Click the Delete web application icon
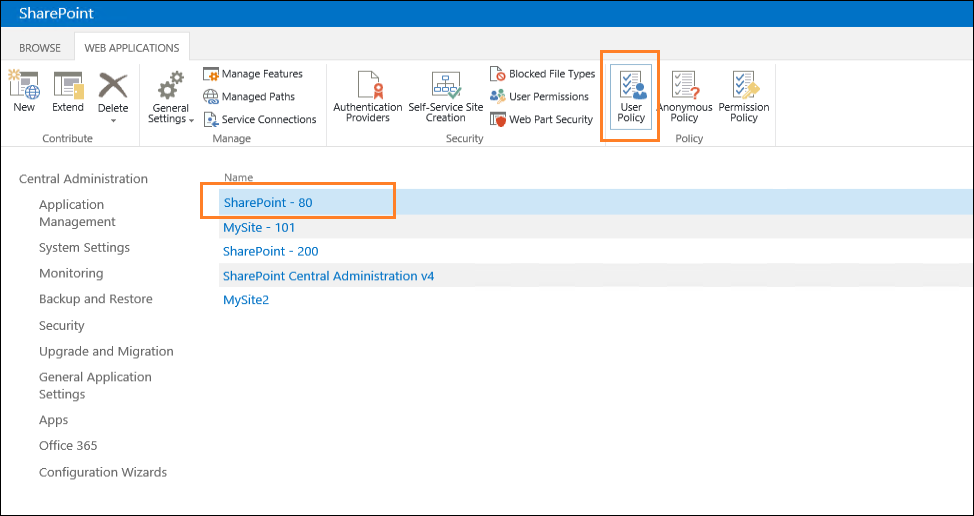 (113, 86)
